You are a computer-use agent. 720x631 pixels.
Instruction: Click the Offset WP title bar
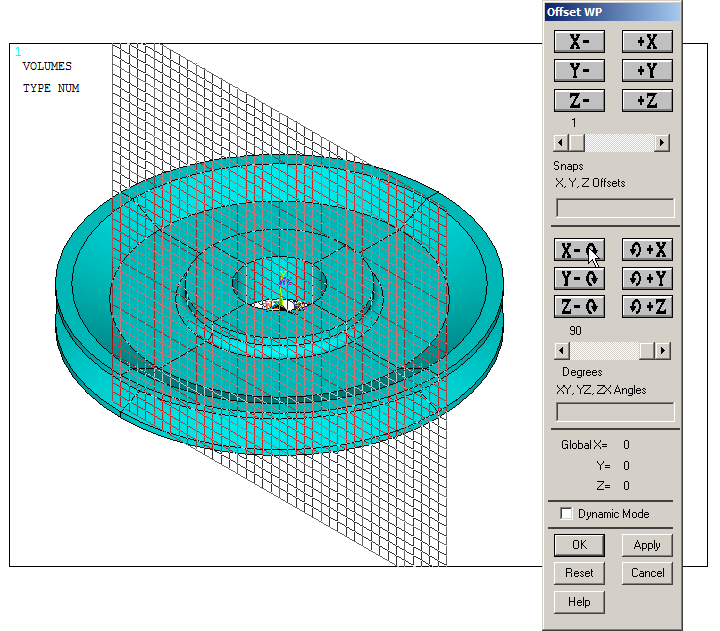(x=612, y=12)
